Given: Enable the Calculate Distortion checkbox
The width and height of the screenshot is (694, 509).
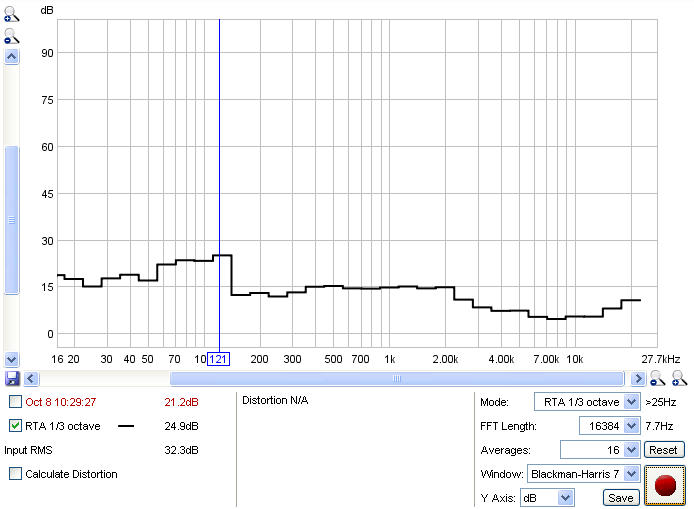Looking at the screenshot, I should [15, 474].
